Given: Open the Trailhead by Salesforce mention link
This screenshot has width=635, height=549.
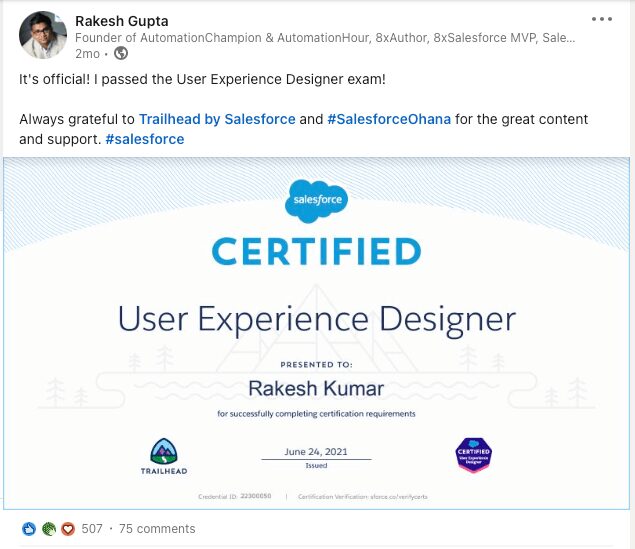Looking at the screenshot, I should (217, 119).
